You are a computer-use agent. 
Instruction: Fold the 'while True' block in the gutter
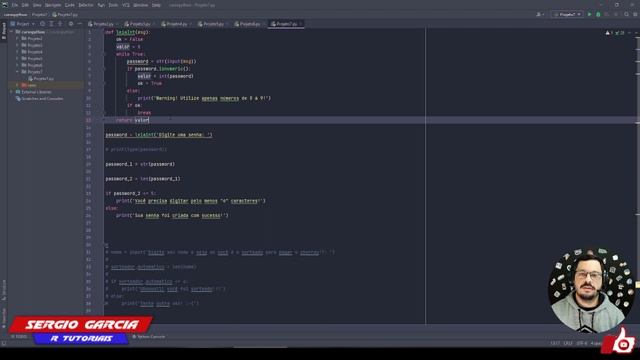pyautogui.click(x=104, y=54)
